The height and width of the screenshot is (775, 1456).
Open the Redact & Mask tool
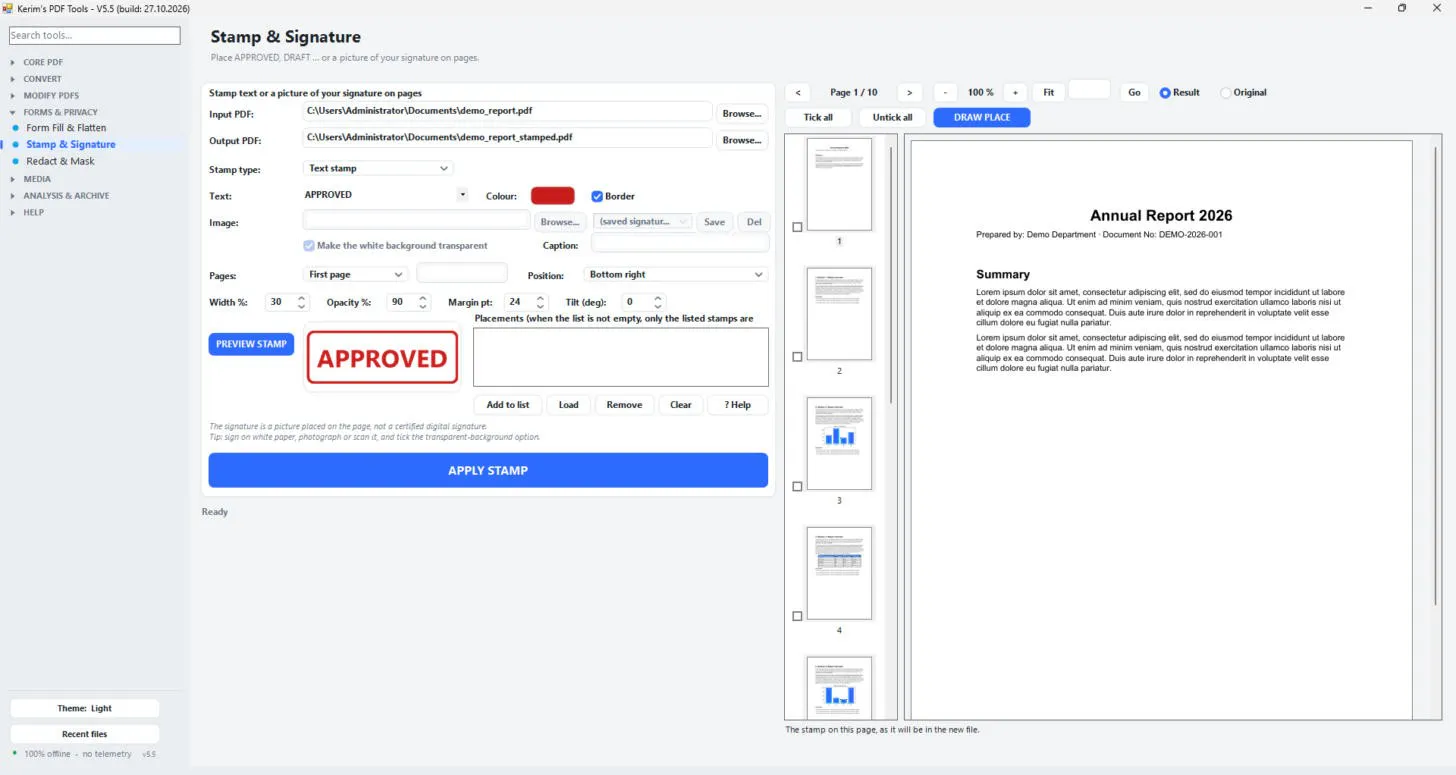60,161
